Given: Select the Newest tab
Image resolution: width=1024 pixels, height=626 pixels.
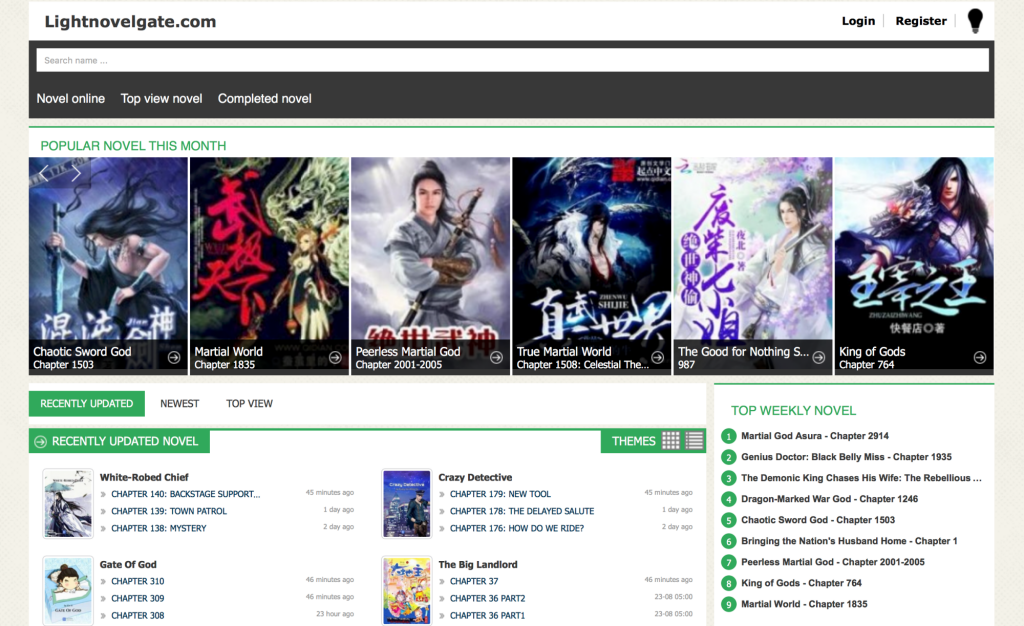Looking at the screenshot, I should pyautogui.click(x=180, y=404).
